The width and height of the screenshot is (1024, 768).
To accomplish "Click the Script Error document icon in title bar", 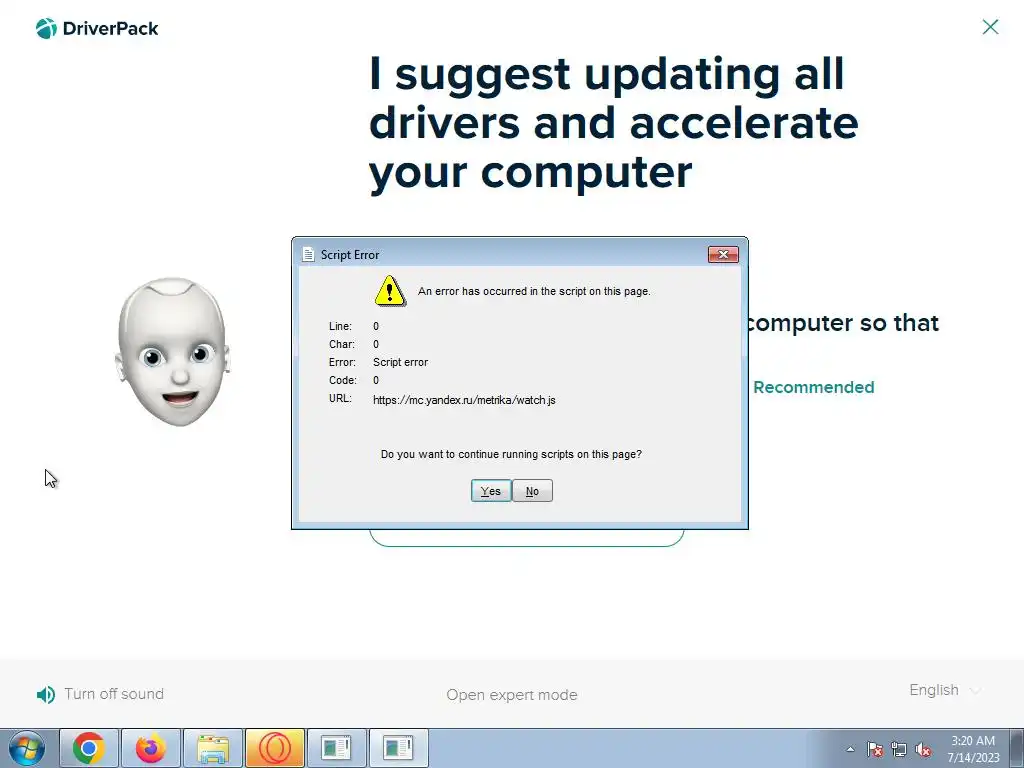I will 308,255.
